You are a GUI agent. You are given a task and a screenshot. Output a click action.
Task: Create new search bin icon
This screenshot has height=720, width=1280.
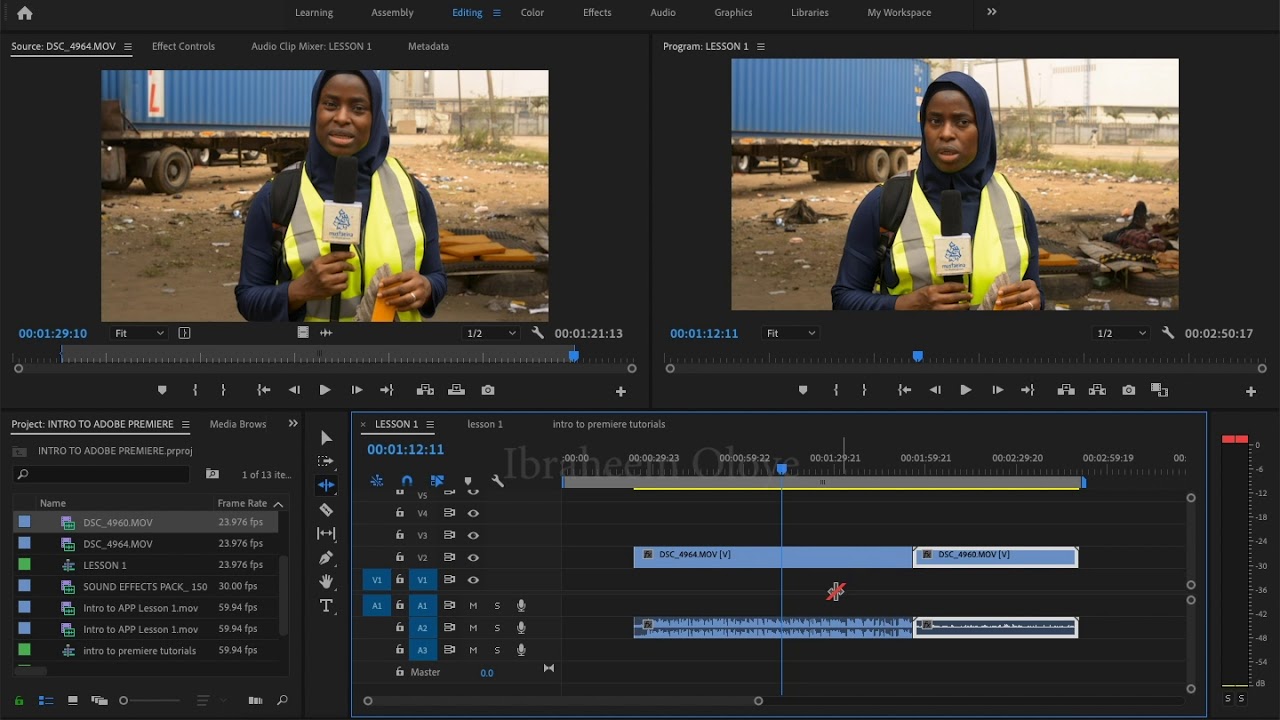coord(212,474)
